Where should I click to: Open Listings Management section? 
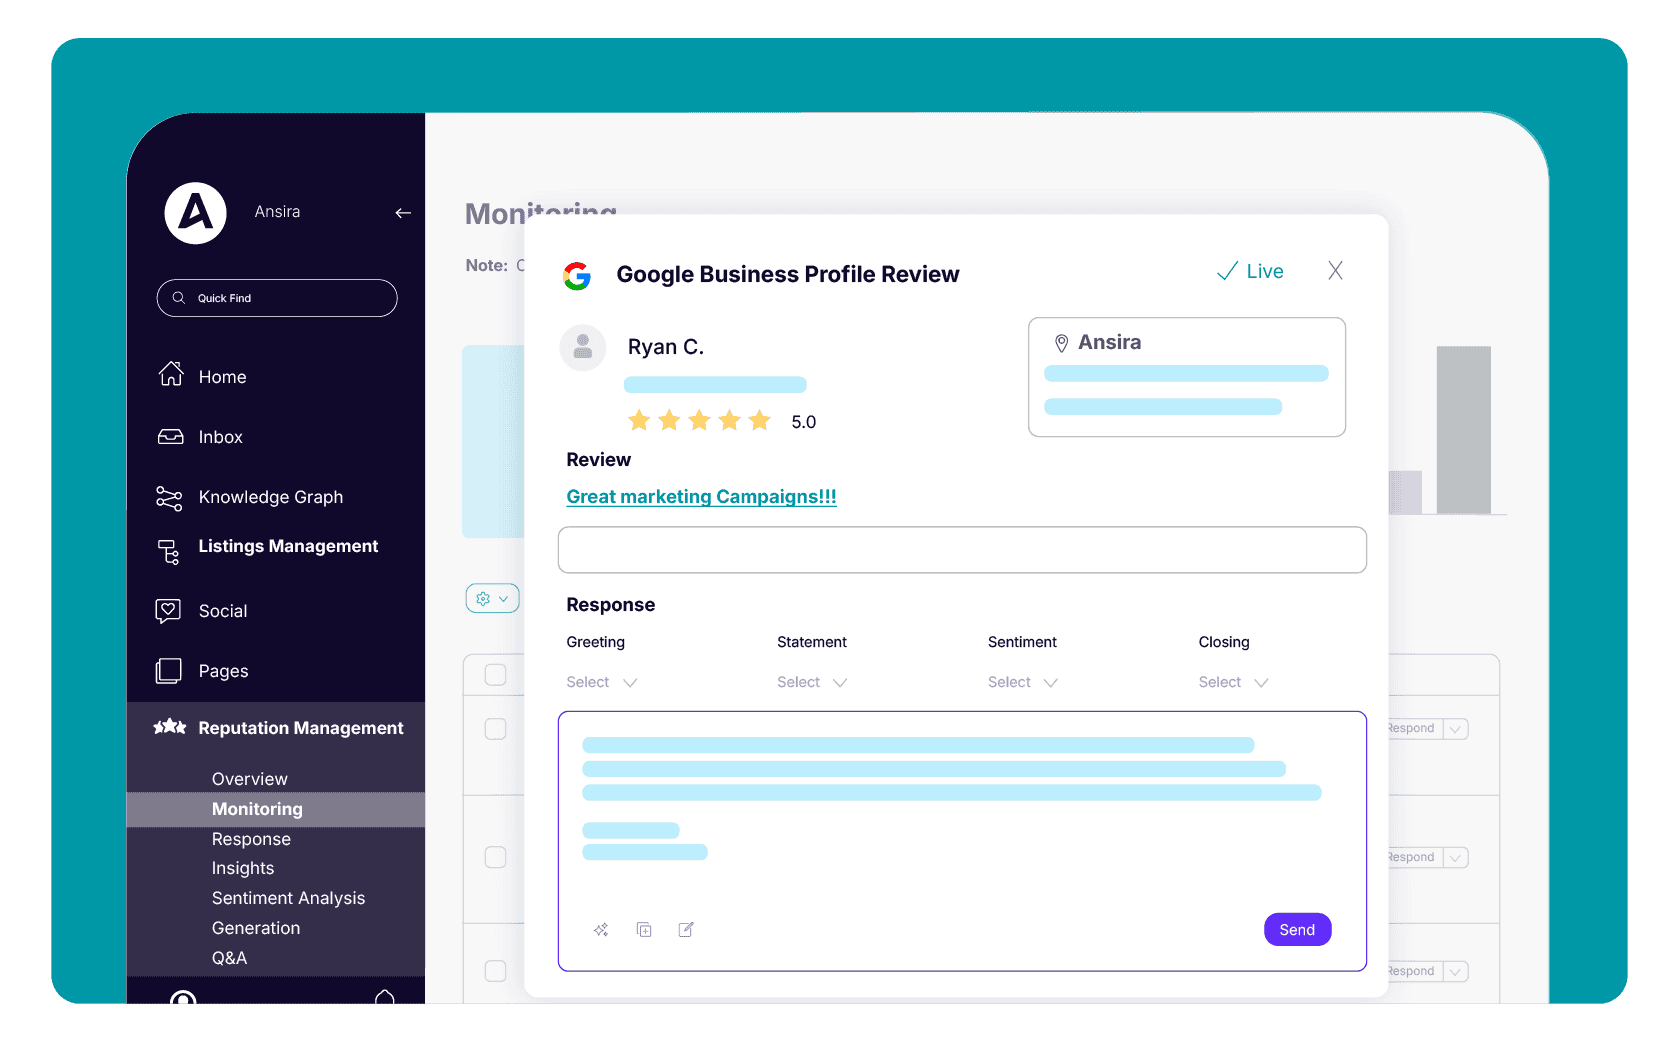(288, 546)
